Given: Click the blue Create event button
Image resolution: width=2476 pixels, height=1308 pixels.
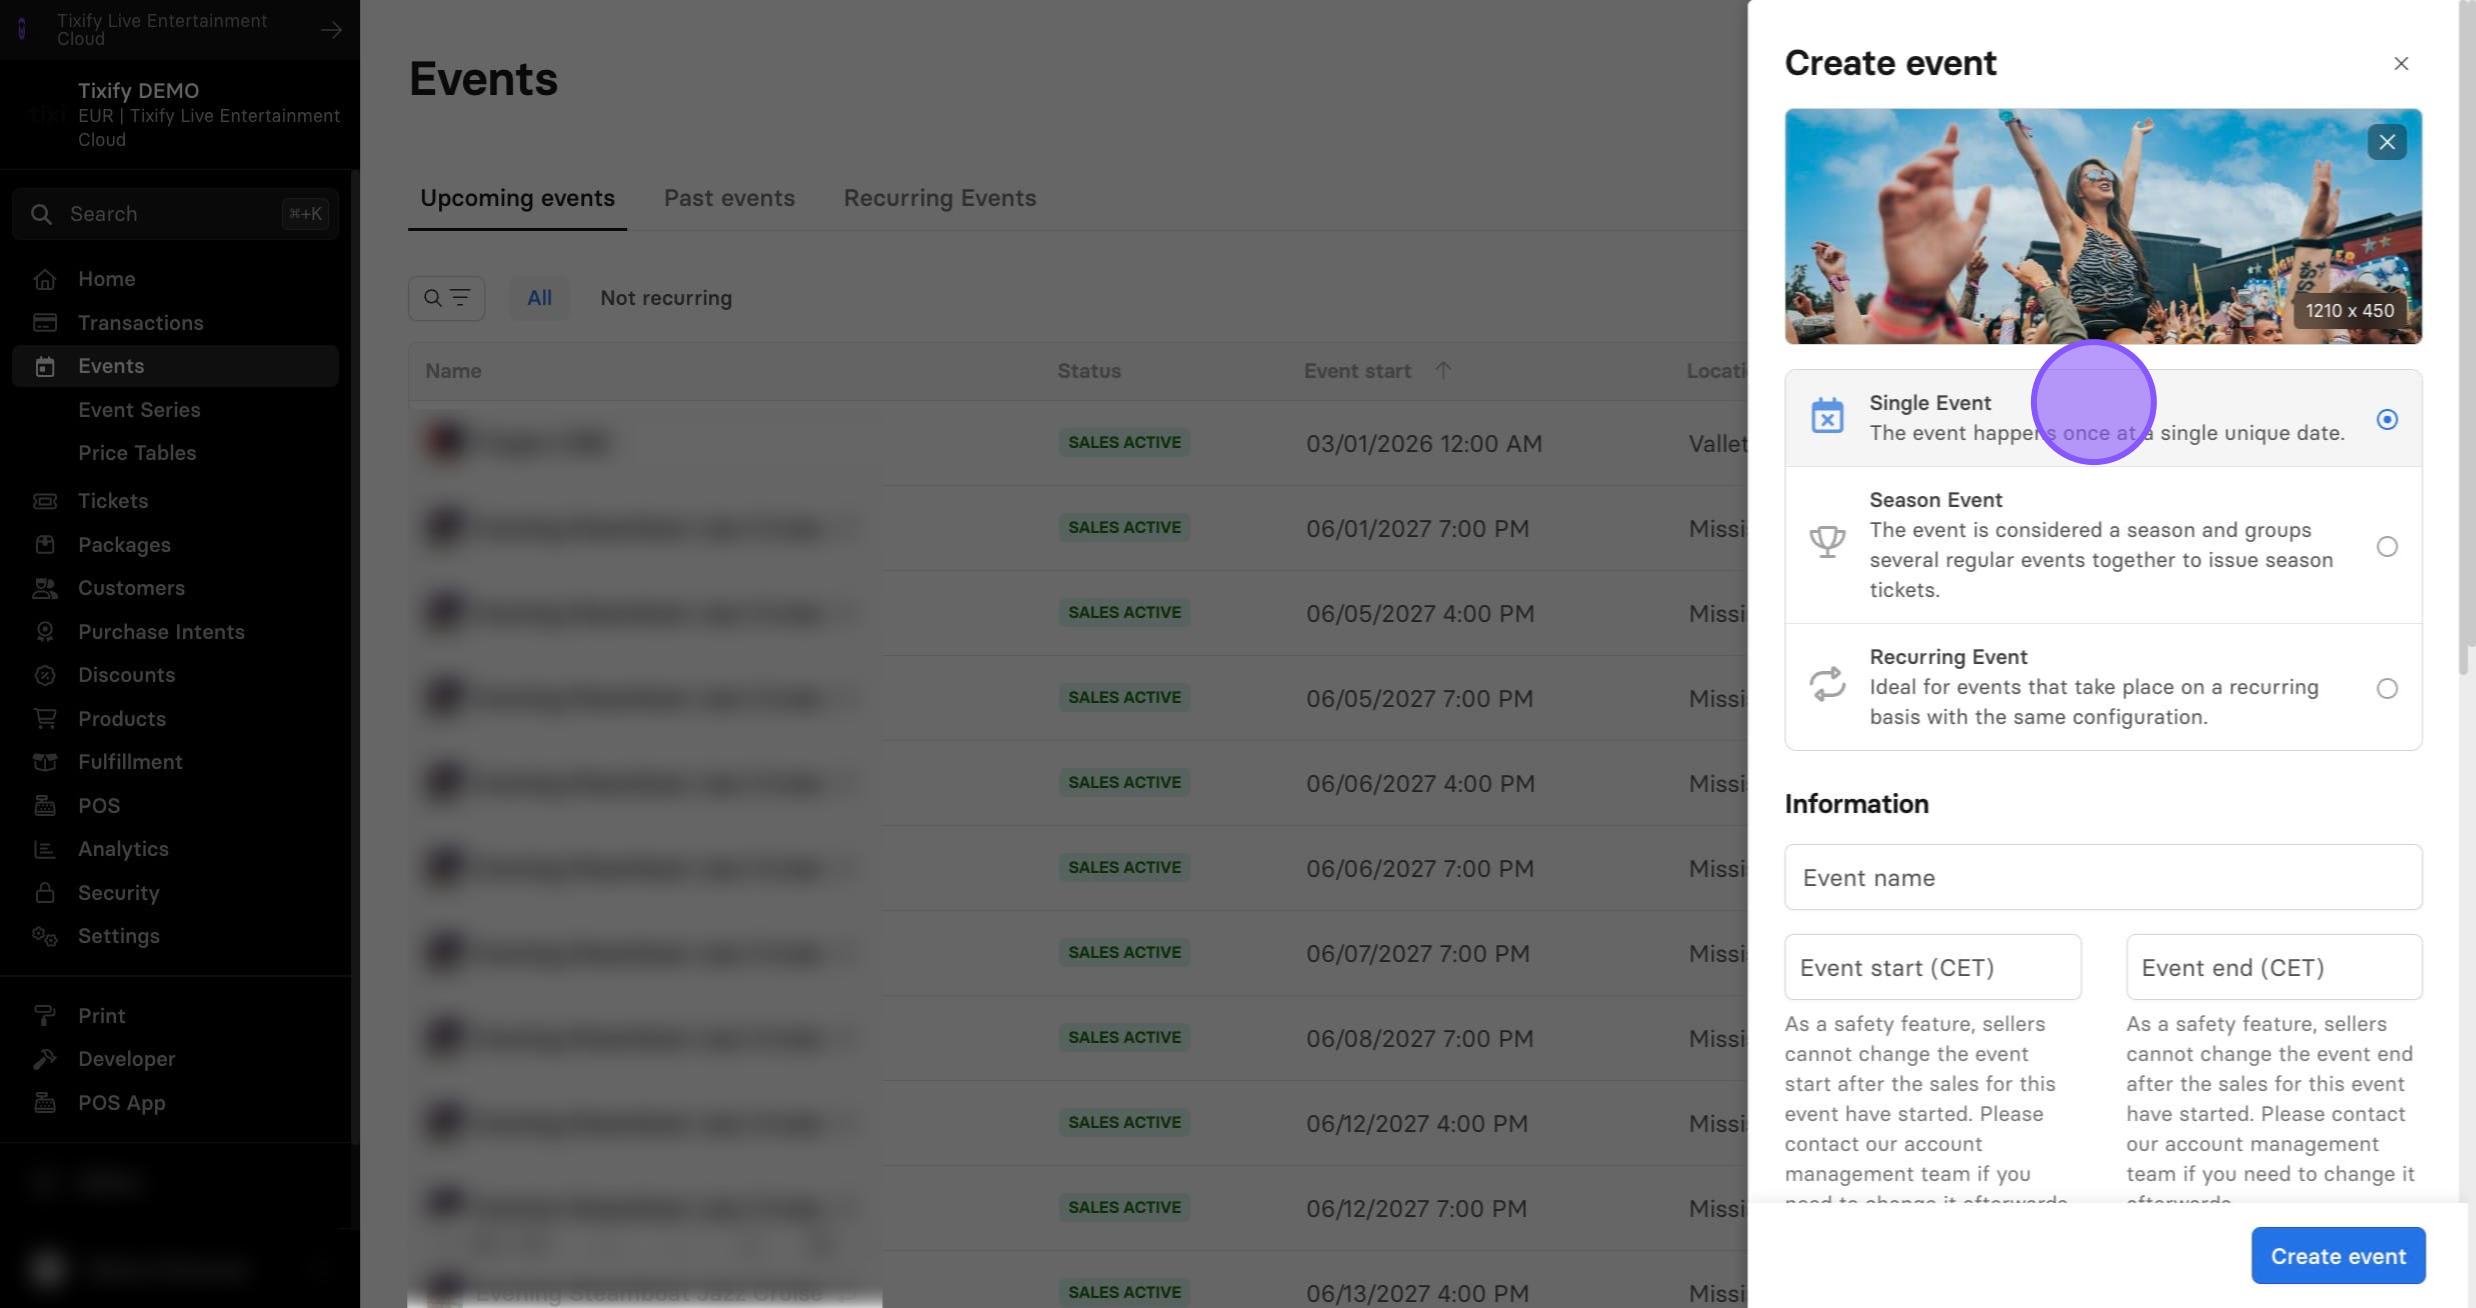Looking at the screenshot, I should click(x=2338, y=1255).
